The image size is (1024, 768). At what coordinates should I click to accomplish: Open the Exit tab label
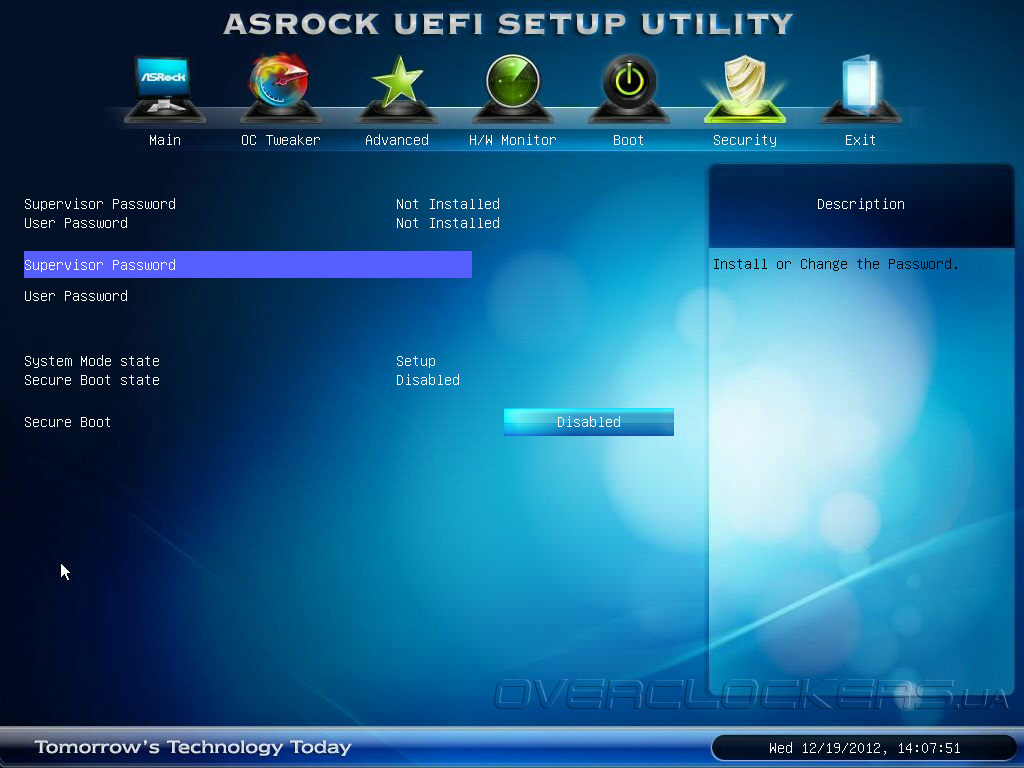[x=860, y=140]
